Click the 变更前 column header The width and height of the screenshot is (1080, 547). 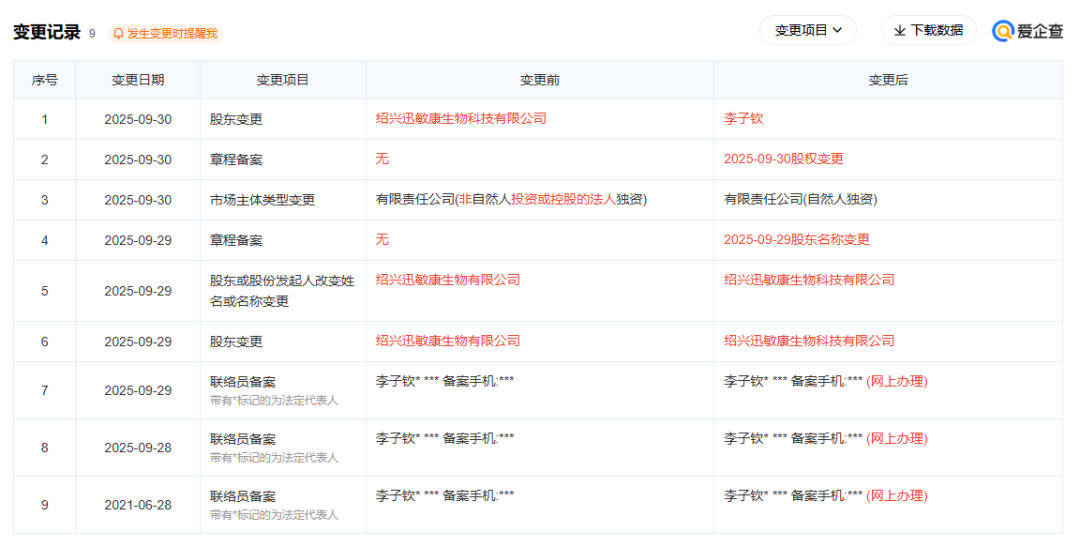point(539,80)
